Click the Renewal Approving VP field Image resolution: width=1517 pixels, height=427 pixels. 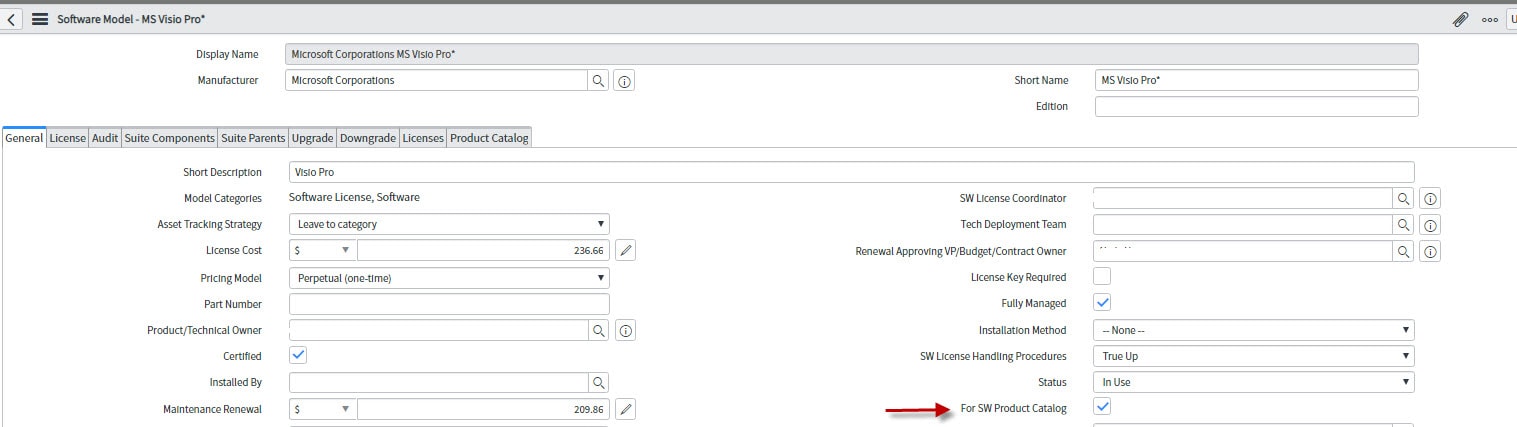tap(1244, 251)
